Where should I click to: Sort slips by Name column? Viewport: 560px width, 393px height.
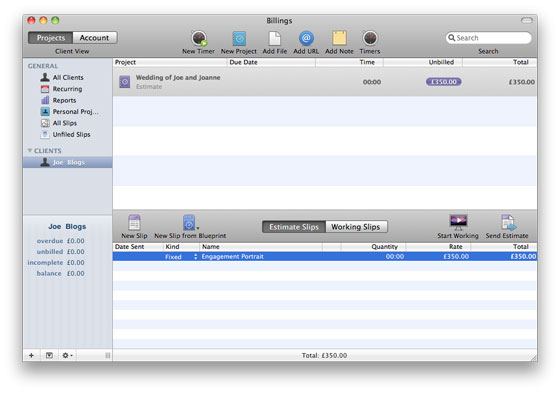click(x=261, y=247)
